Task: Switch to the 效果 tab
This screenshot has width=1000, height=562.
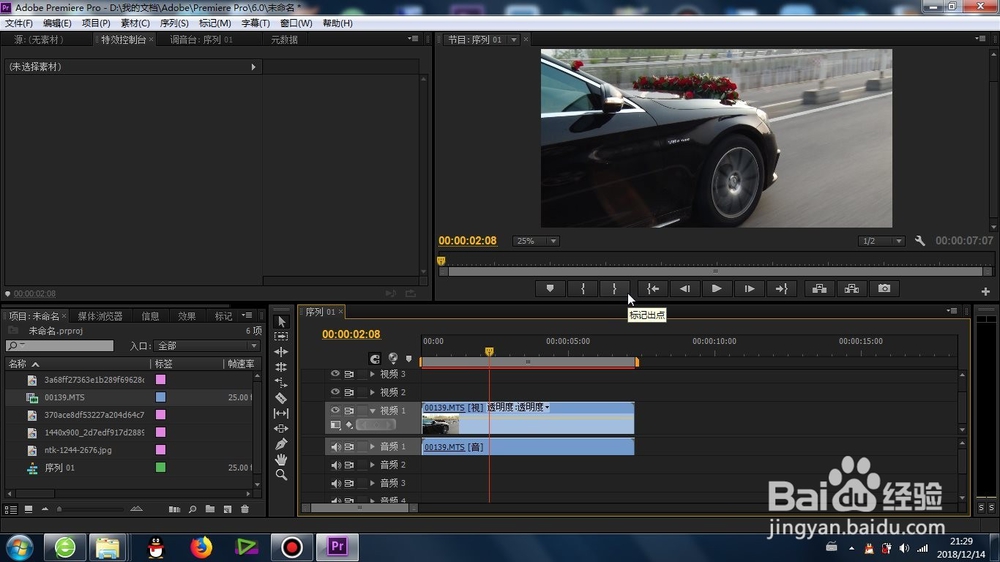Action: [186, 316]
